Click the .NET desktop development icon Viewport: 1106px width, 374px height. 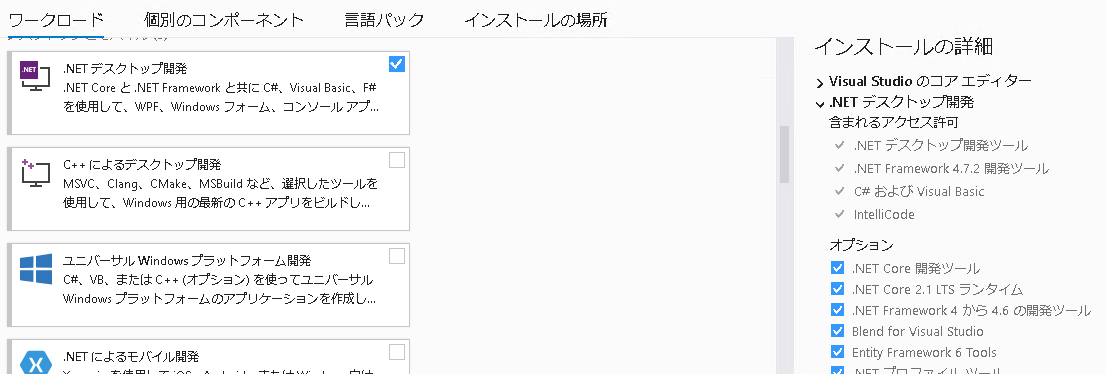35,76
